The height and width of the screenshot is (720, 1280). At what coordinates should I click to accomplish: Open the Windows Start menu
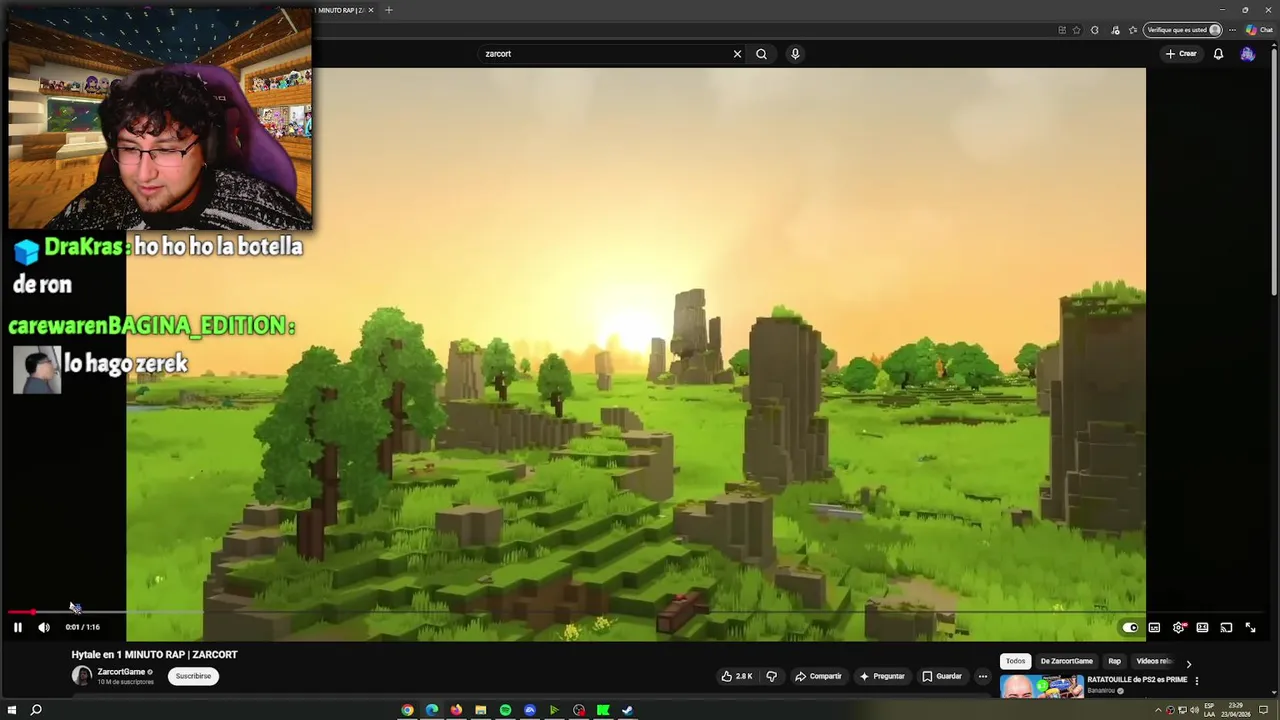pyautogui.click(x=12, y=710)
